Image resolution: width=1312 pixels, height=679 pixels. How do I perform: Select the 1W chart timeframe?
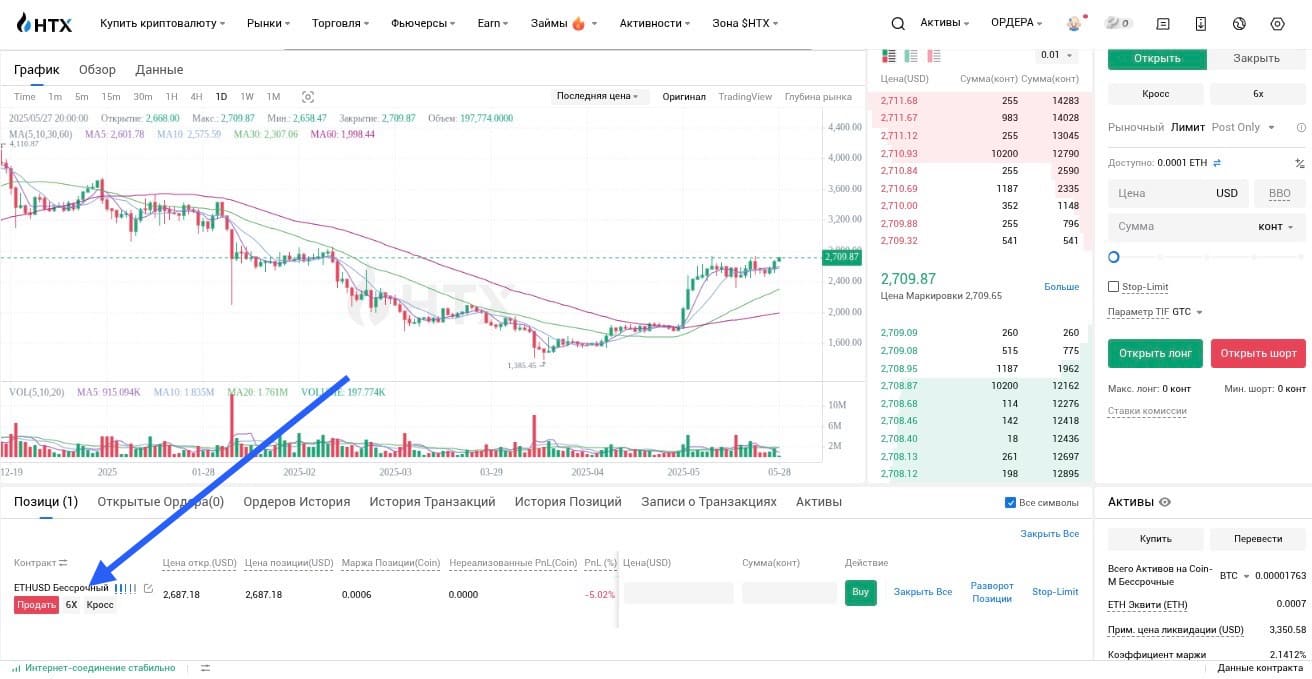247,97
